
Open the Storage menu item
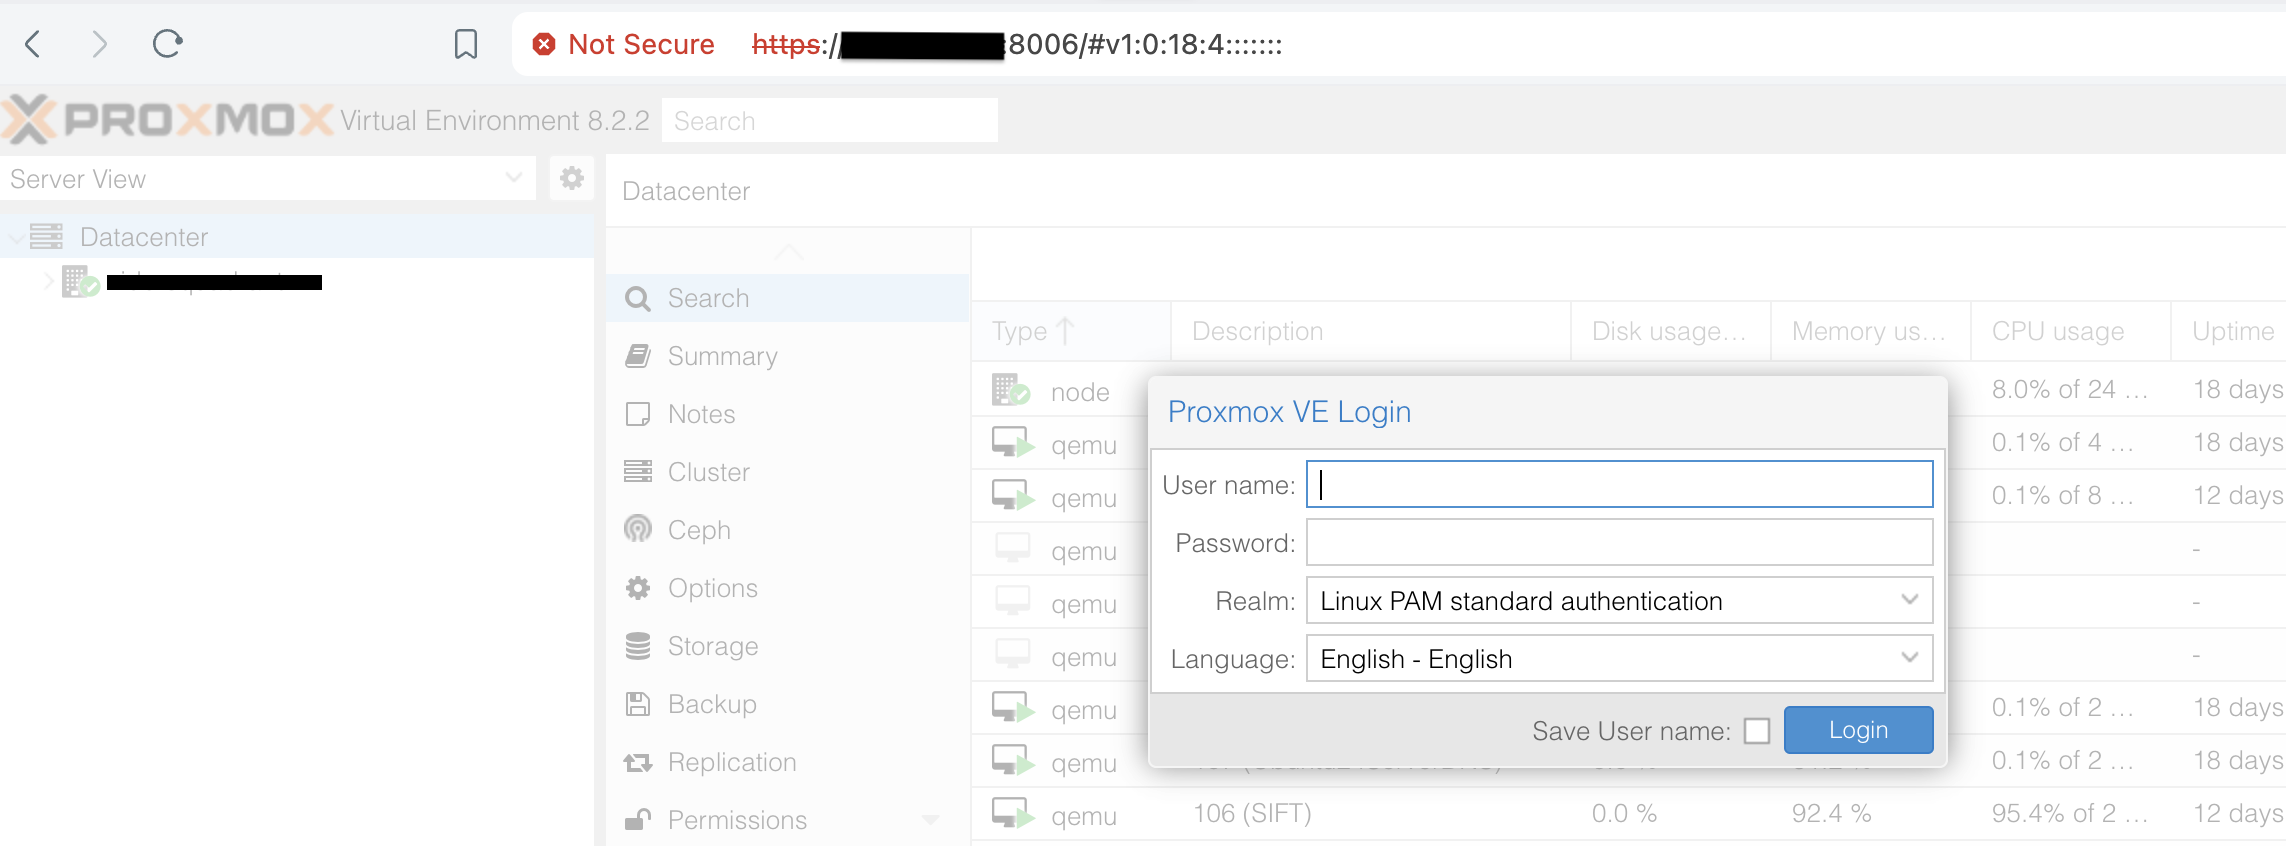(788, 646)
